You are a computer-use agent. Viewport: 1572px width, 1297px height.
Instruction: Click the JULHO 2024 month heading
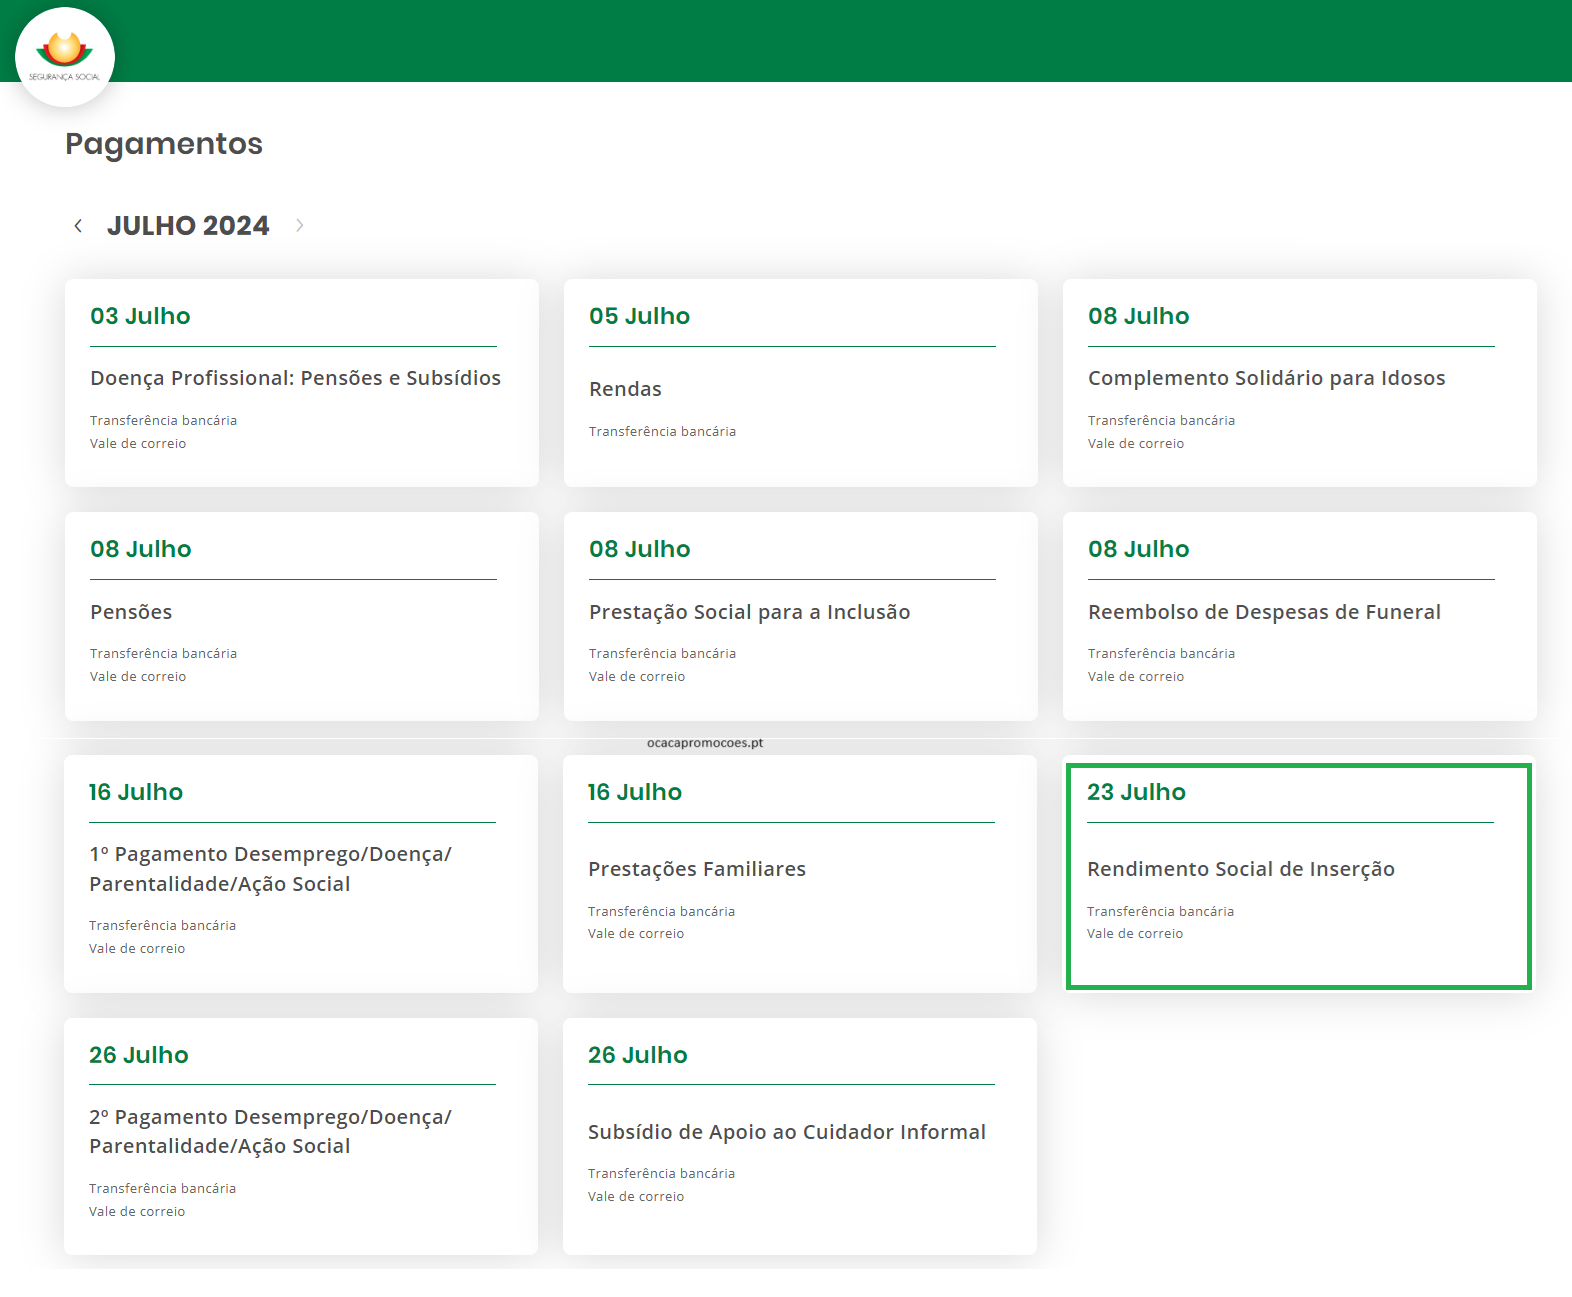tap(188, 226)
